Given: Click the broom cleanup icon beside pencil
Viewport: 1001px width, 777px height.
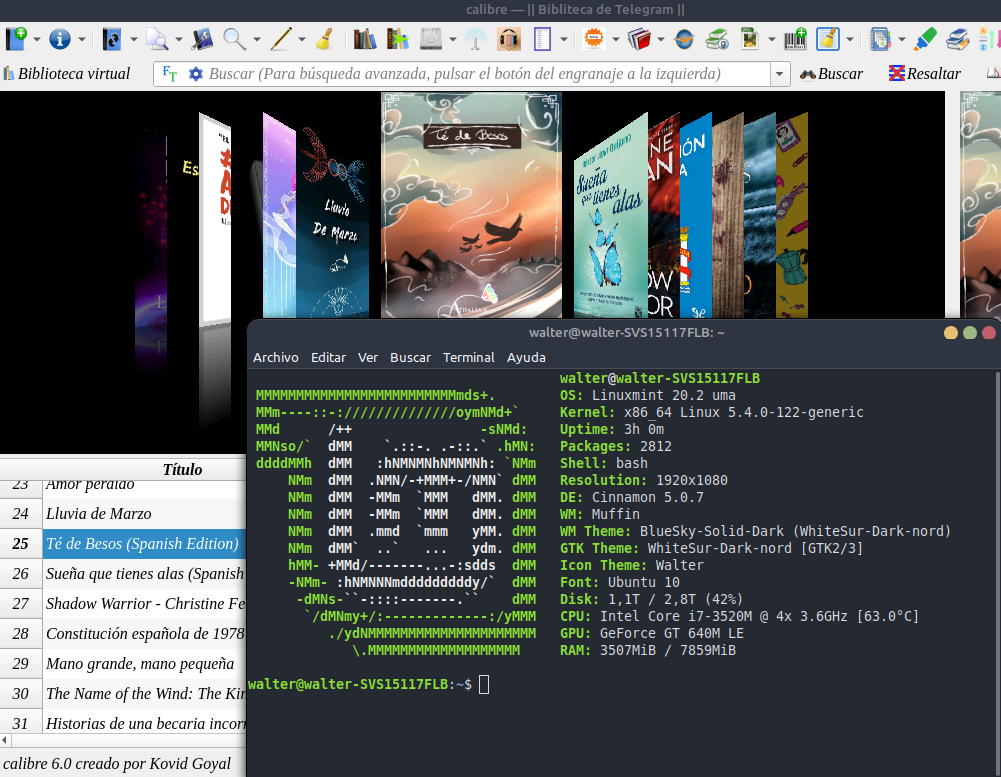Looking at the screenshot, I should tap(324, 39).
